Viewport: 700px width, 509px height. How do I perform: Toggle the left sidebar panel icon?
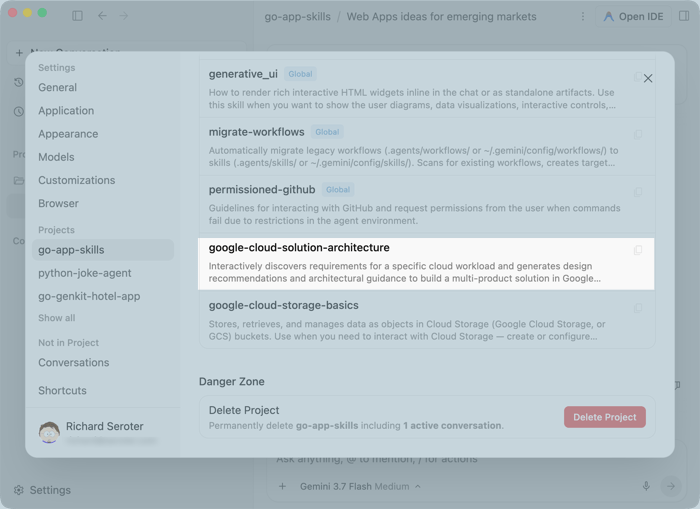[x=77, y=16]
